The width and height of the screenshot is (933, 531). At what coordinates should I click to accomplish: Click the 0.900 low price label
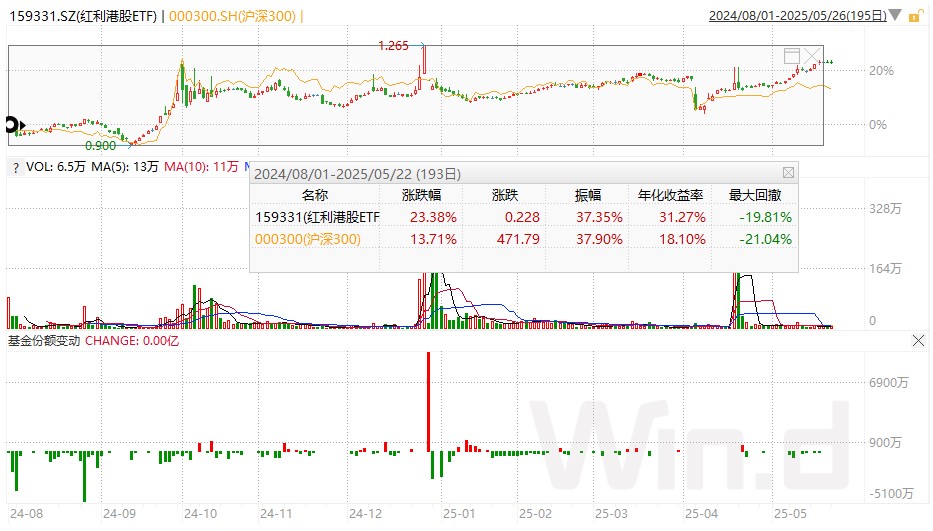point(101,146)
